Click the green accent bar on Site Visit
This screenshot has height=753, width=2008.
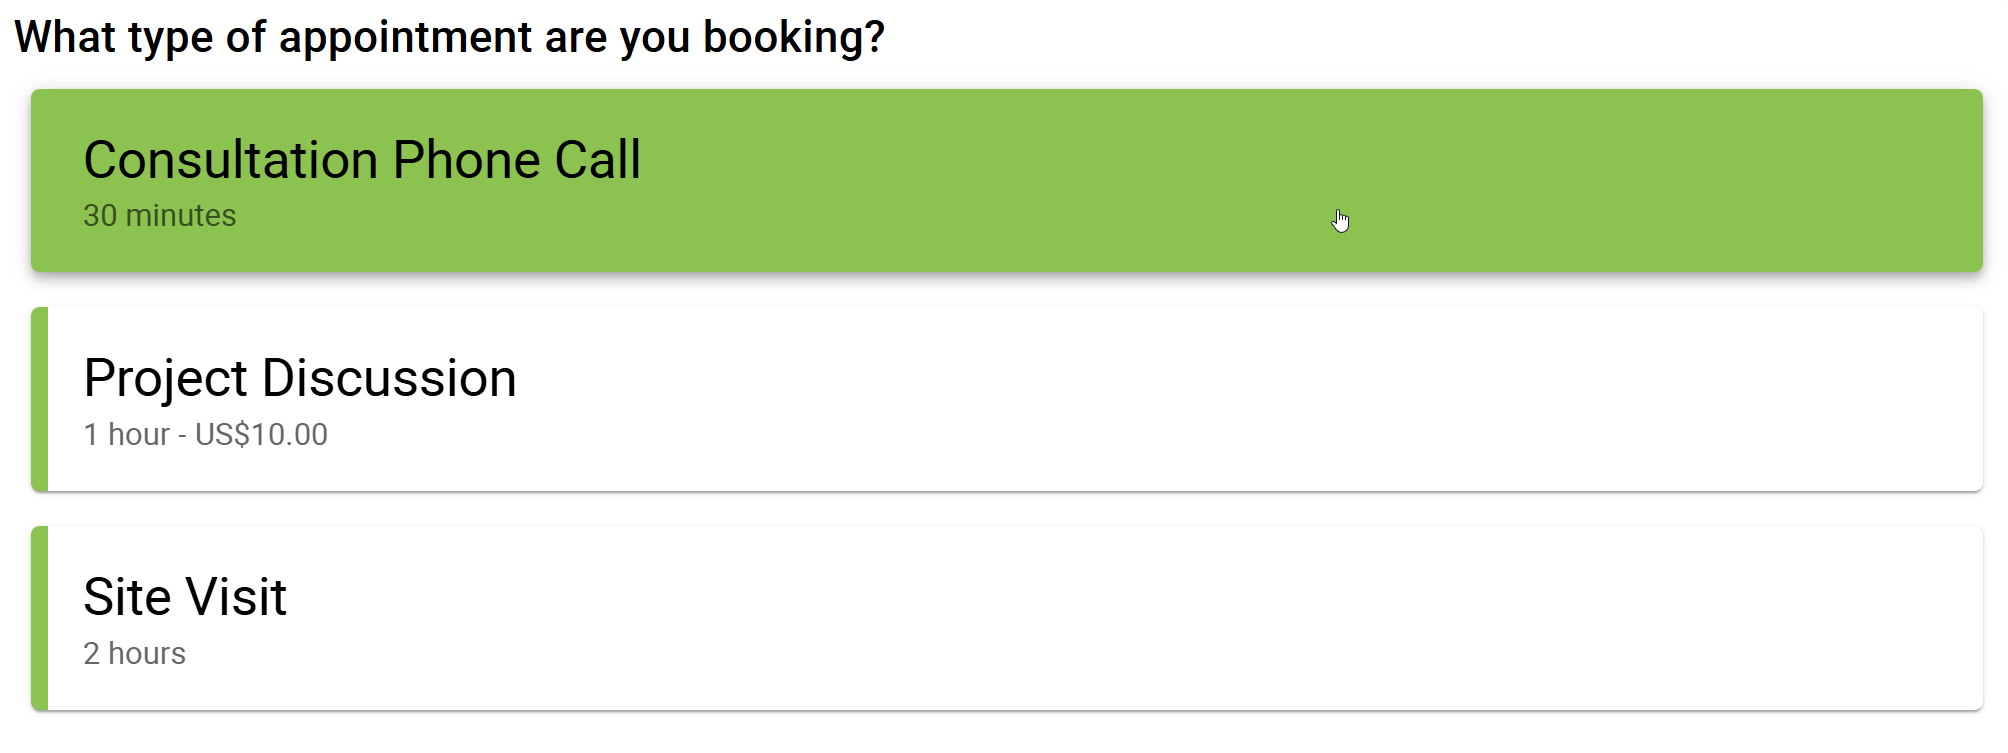[x=37, y=617]
